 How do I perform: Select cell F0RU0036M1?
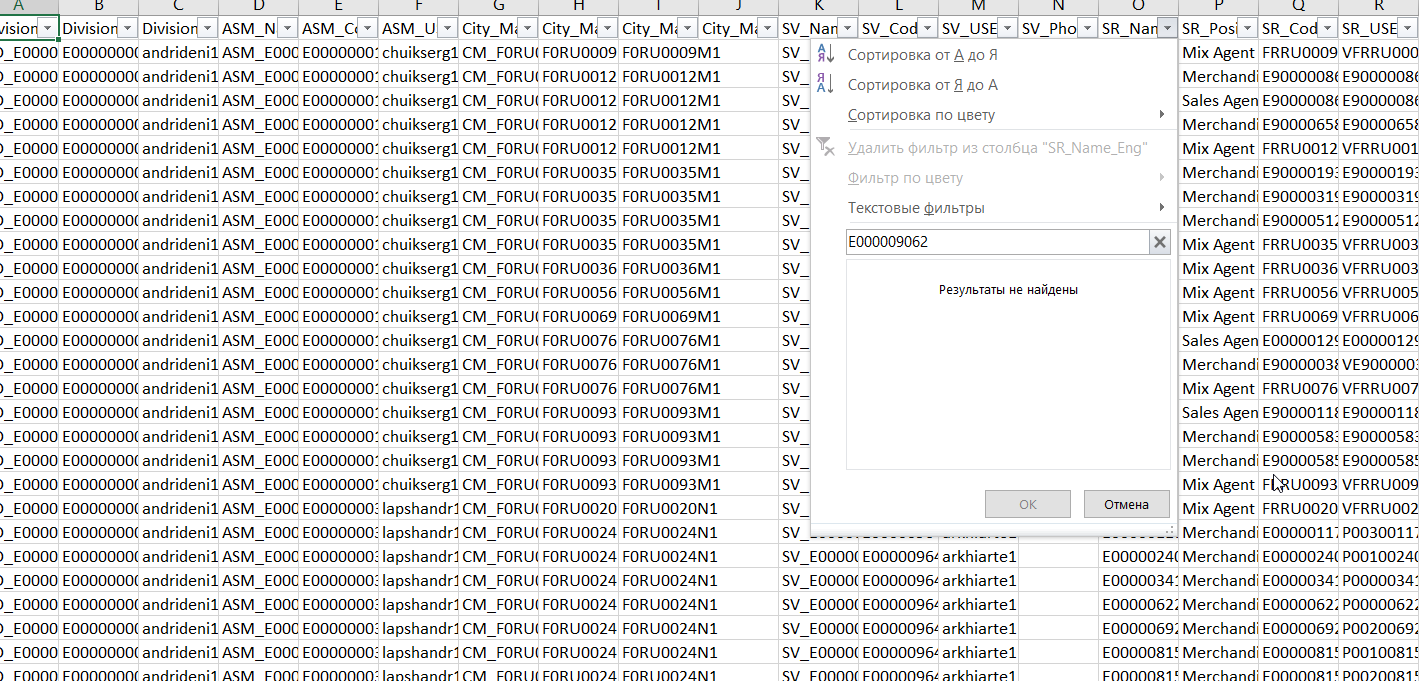pos(659,268)
